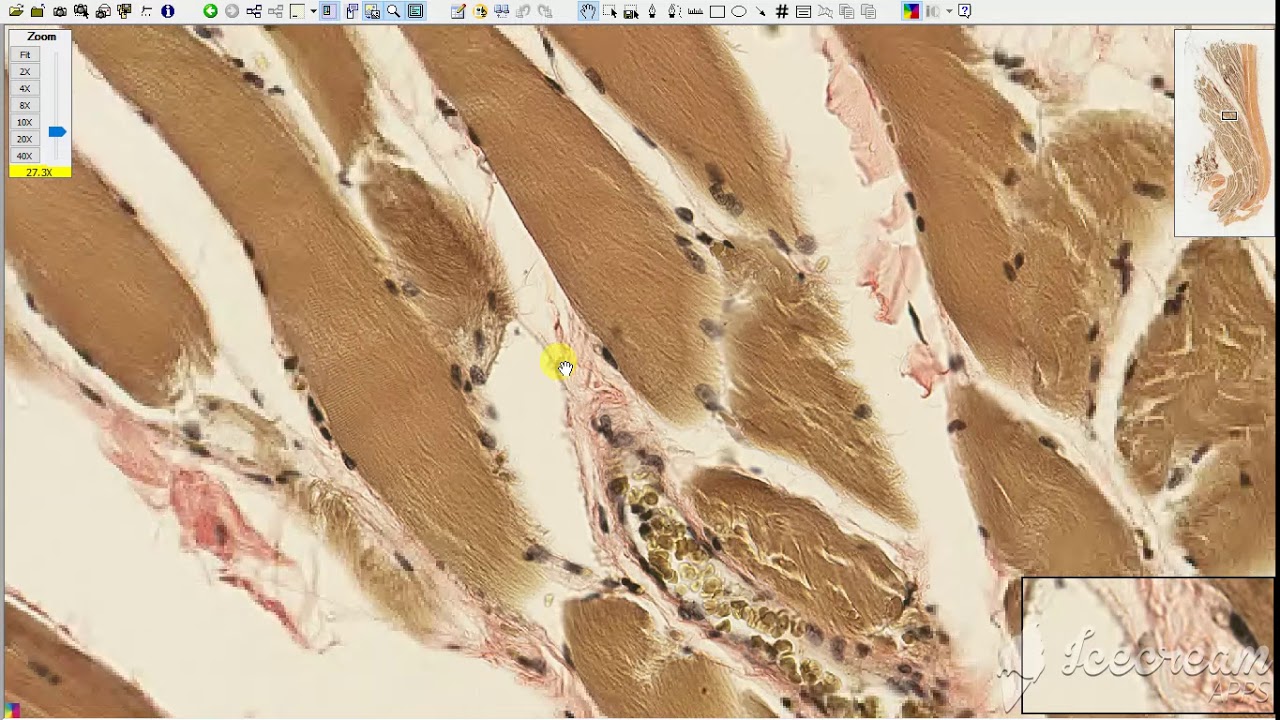
Task: Click the first hierarchy tree icon
Action: point(254,11)
